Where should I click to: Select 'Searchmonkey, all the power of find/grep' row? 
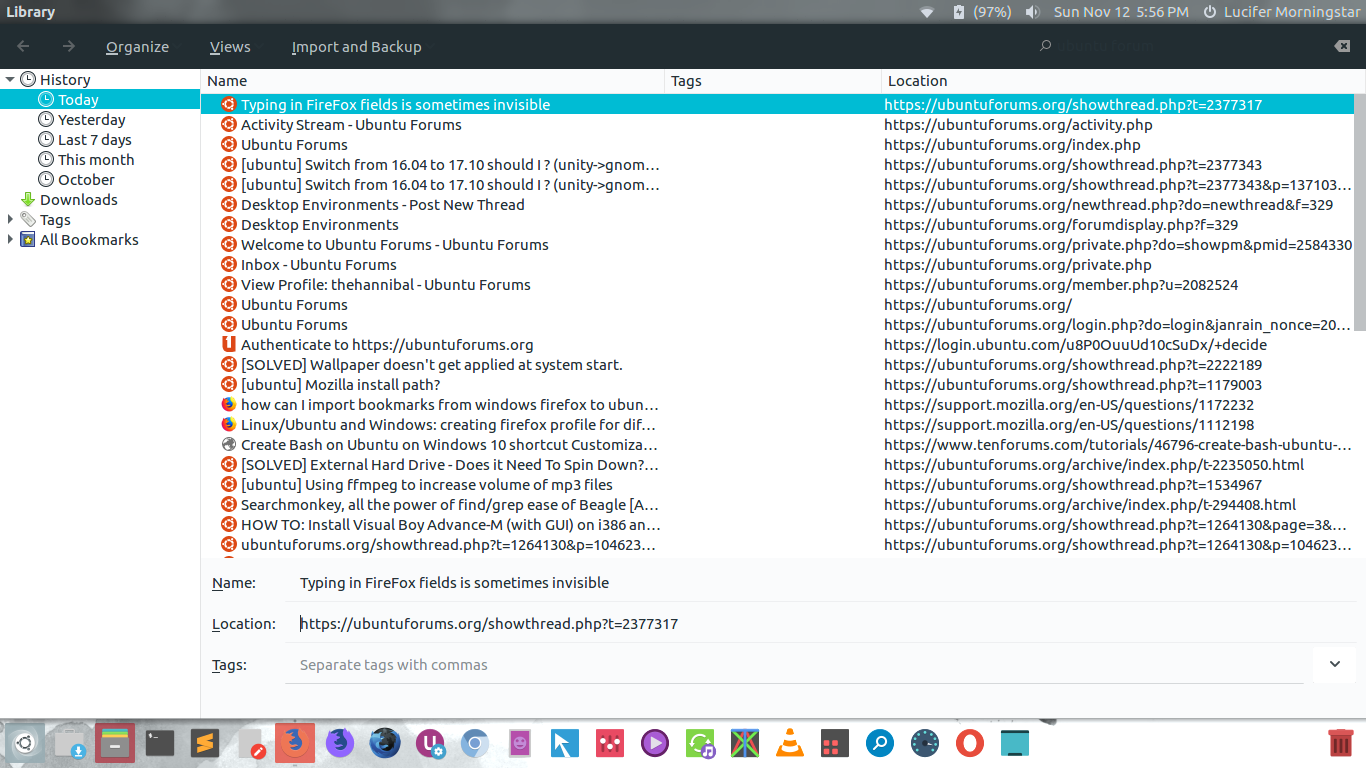[777, 505]
